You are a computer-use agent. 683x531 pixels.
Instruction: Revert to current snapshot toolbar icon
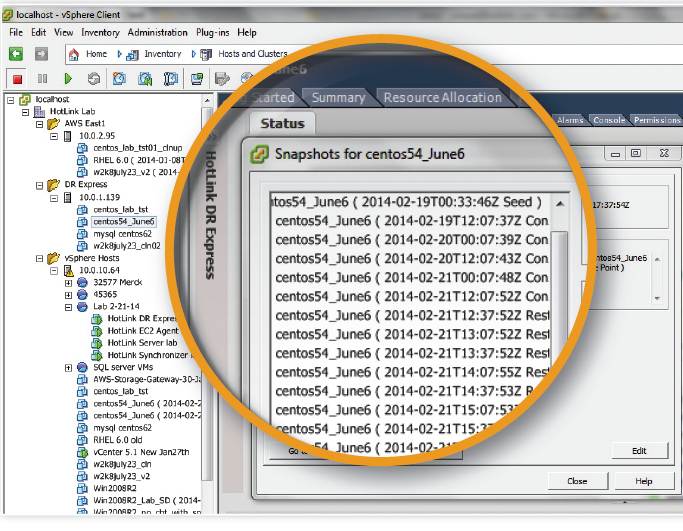pos(145,78)
